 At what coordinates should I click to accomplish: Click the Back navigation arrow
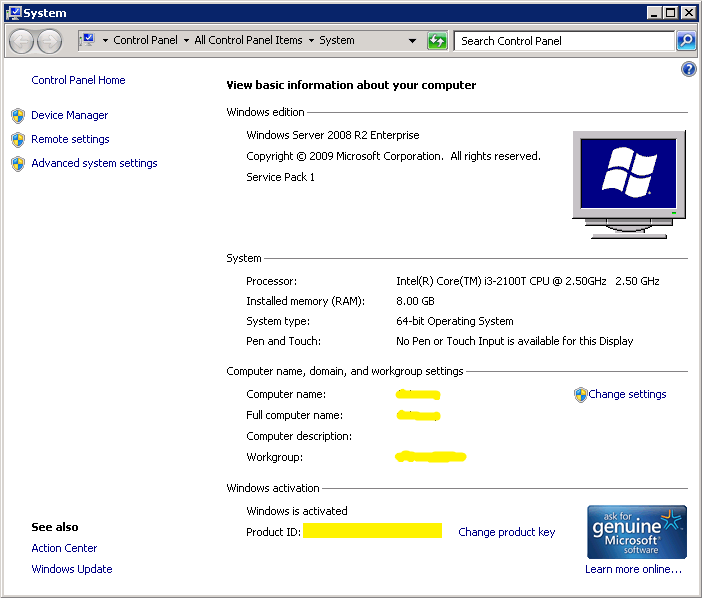[x=21, y=41]
